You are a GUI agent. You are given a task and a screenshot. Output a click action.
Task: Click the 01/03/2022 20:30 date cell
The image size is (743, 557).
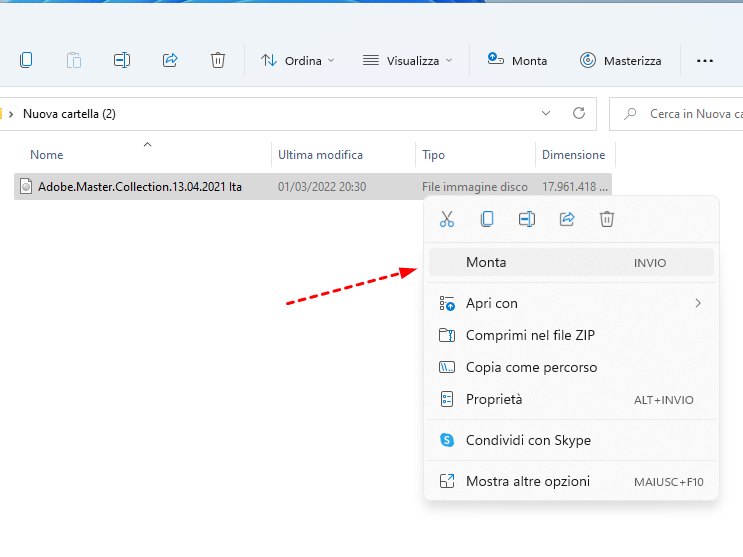322,187
